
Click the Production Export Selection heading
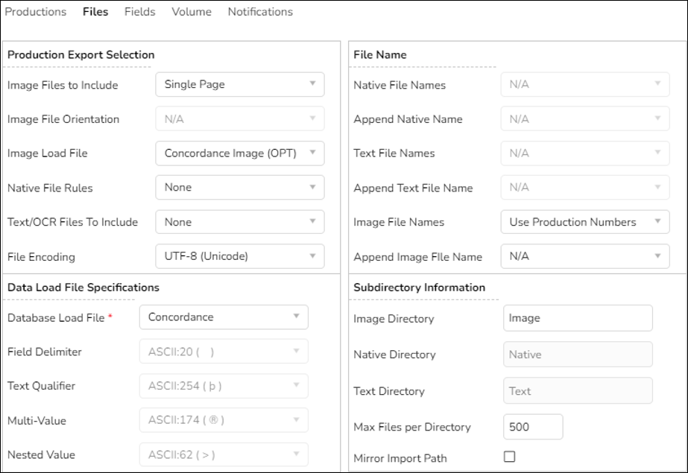[x=81, y=55]
